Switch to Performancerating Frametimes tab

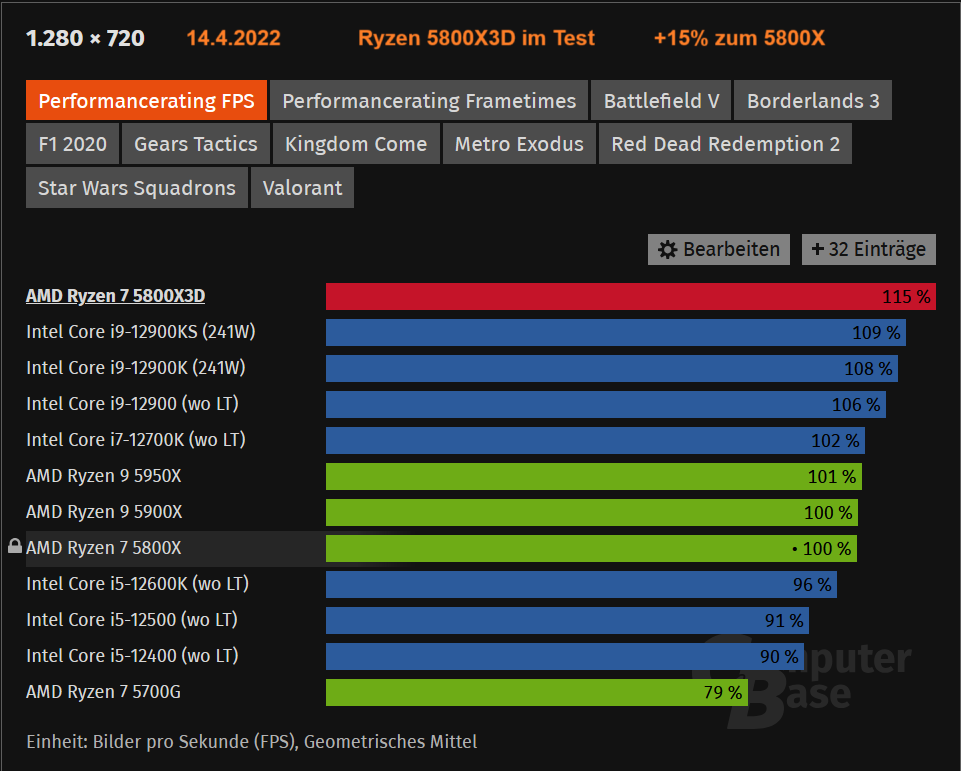click(x=429, y=101)
